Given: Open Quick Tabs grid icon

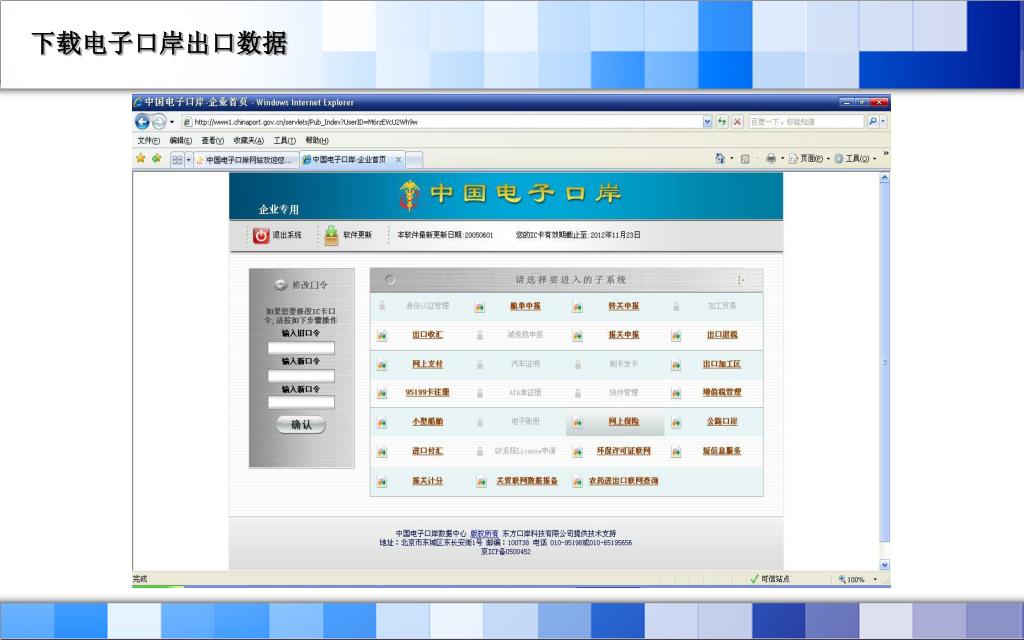Looking at the screenshot, I should (177, 159).
